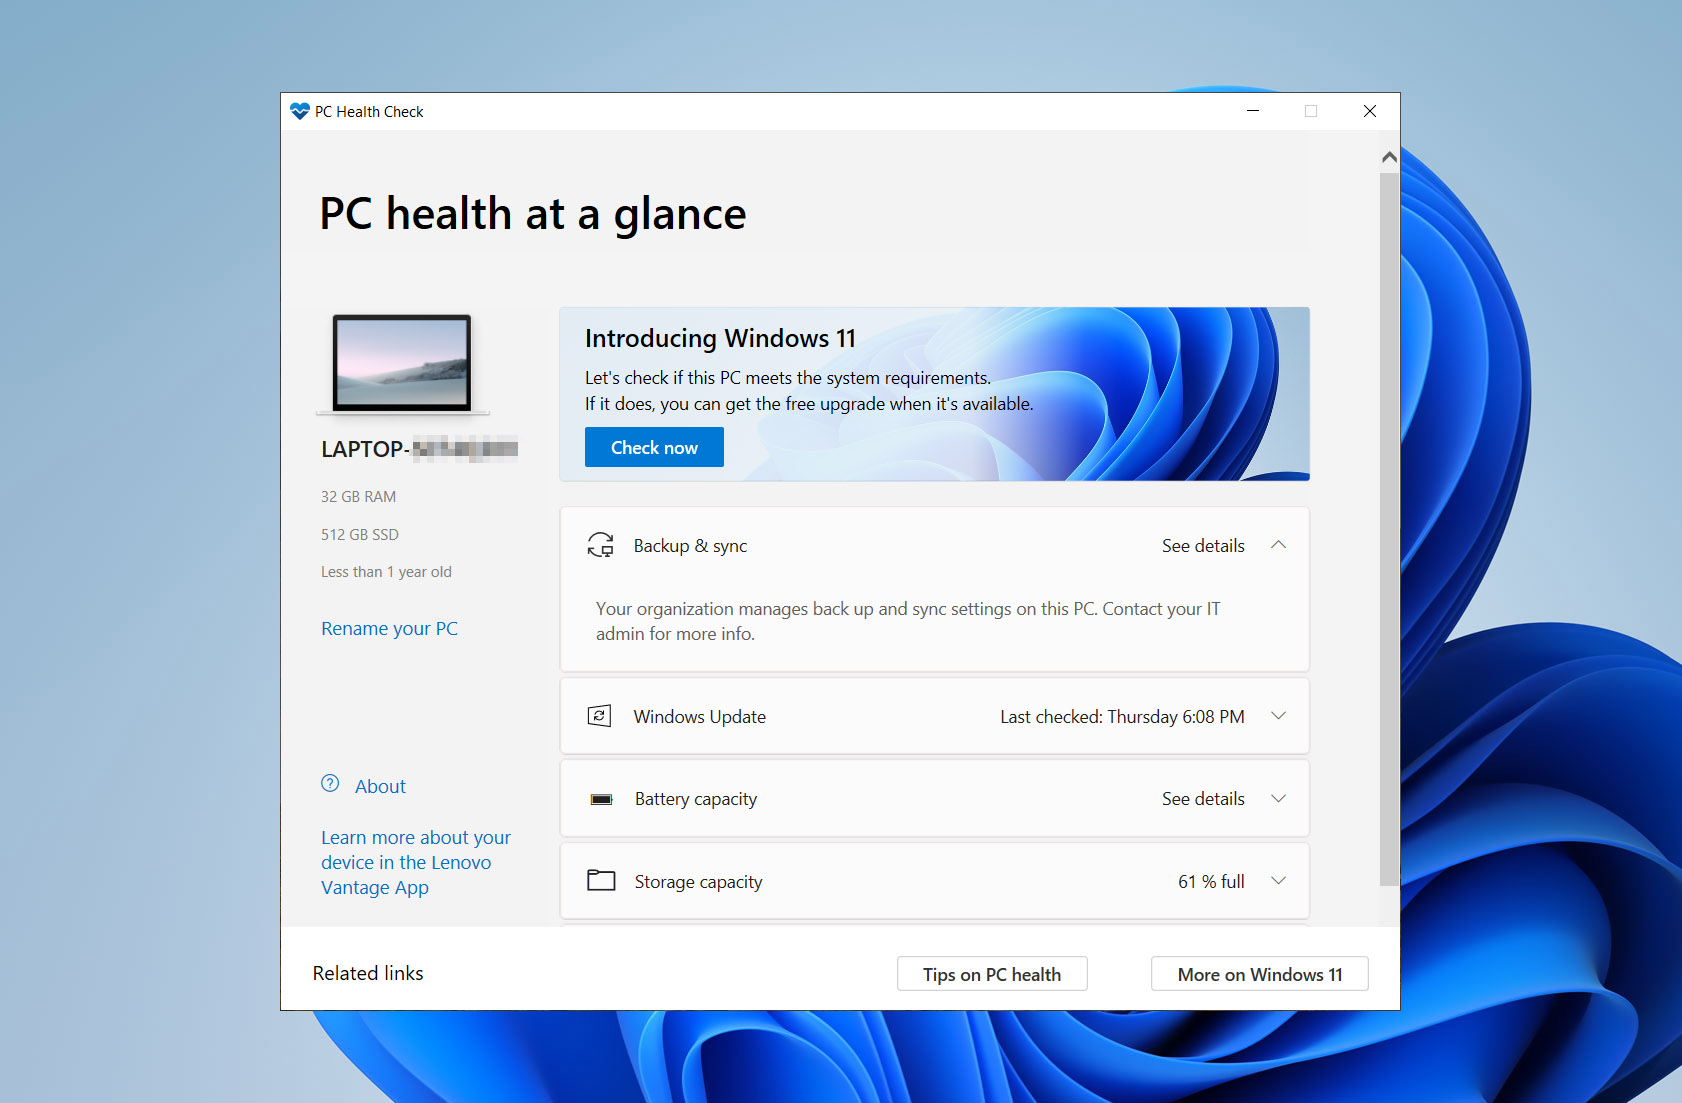Click the 512 GB SSD text
Screen dimensions: 1682x1103
coord(360,534)
